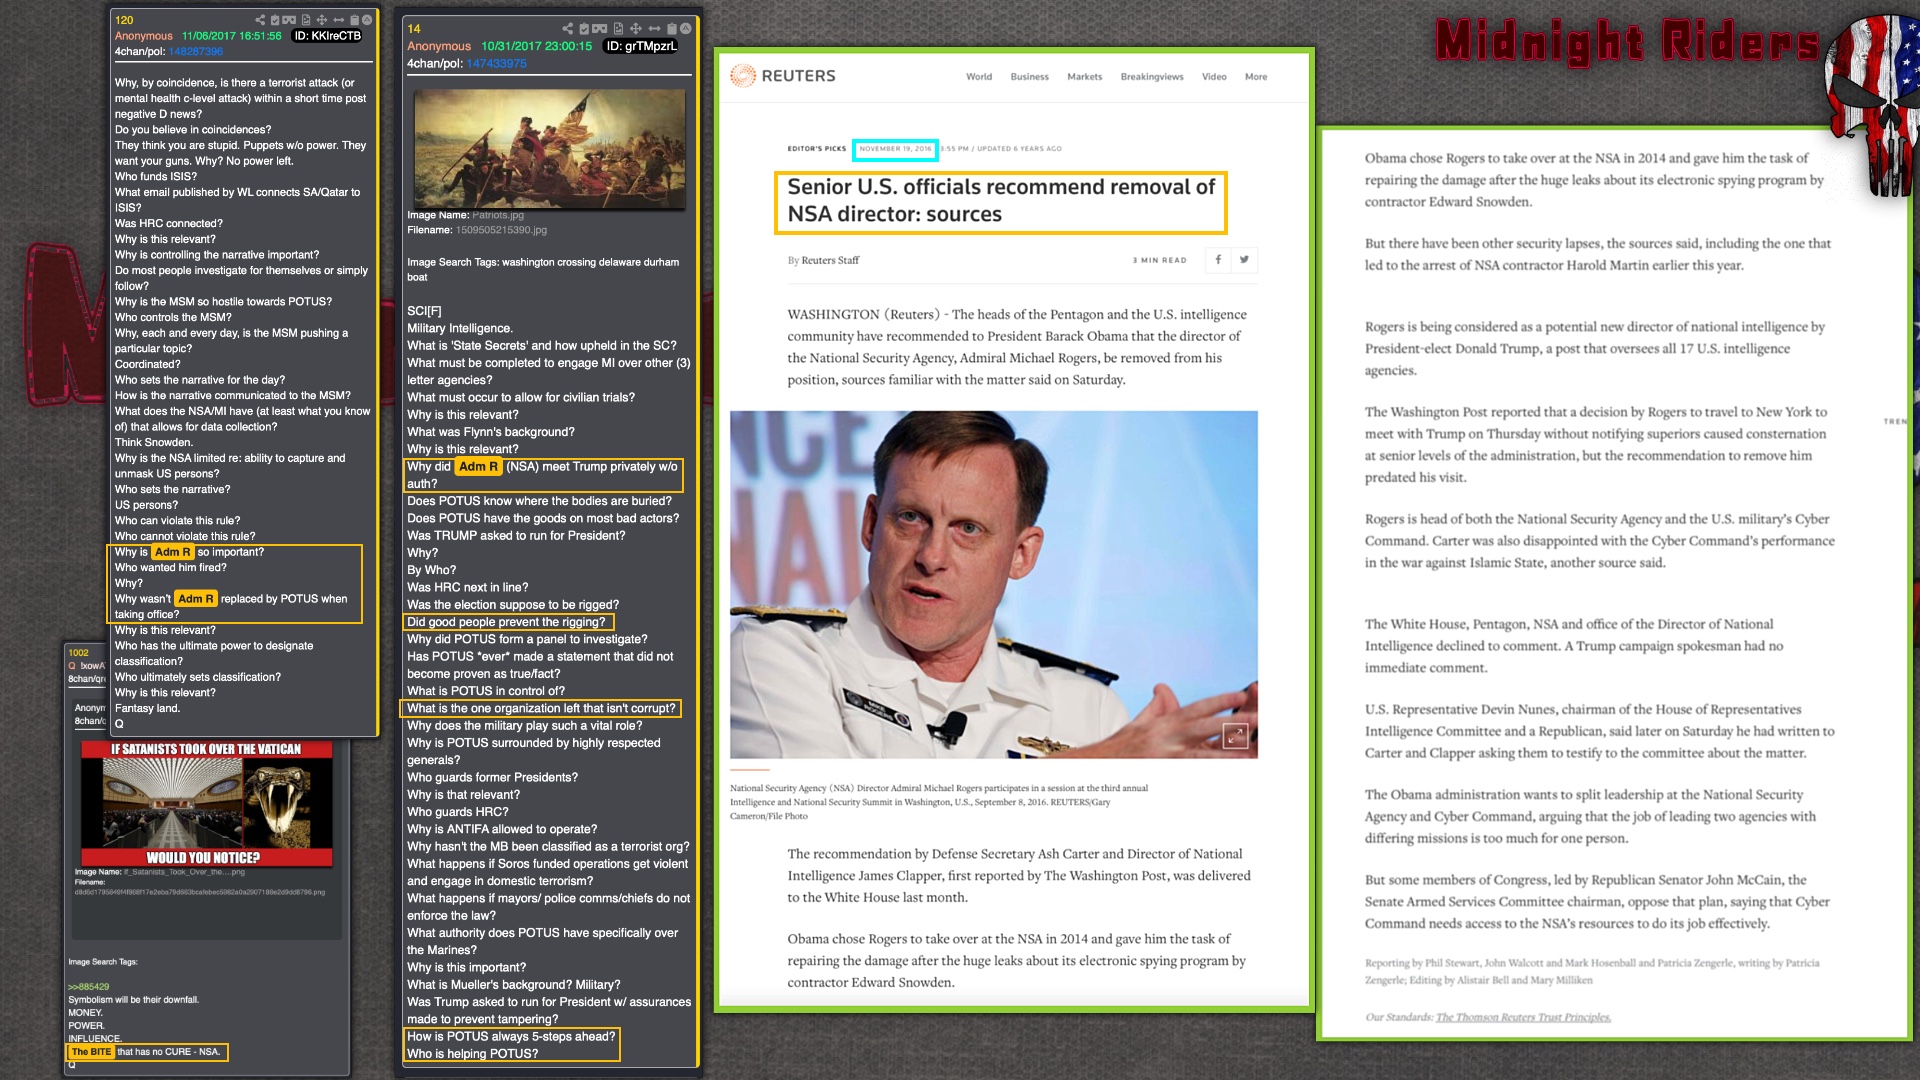This screenshot has height=1080, width=1920.
Task: Click the expand image icon on Rogers photo
Action: (1235, 736)
